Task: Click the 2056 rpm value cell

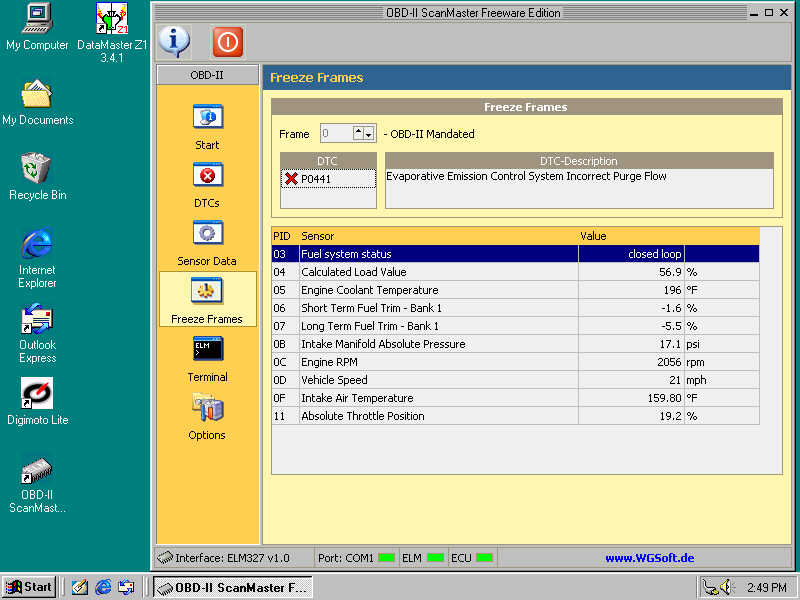Action: click(631, 362)
